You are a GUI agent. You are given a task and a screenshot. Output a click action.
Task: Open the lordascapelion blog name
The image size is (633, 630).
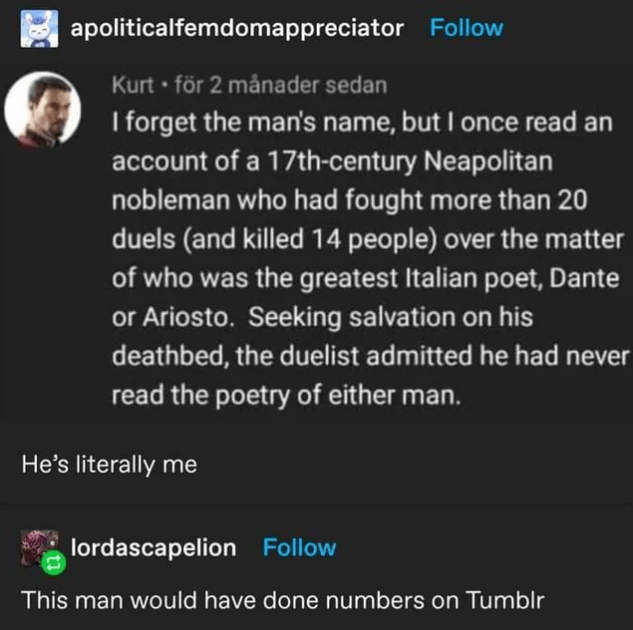click(x=154, y=548)
